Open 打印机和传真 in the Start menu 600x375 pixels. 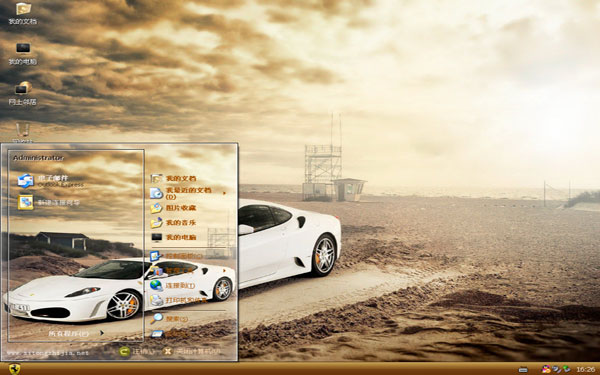coord(178,300)
